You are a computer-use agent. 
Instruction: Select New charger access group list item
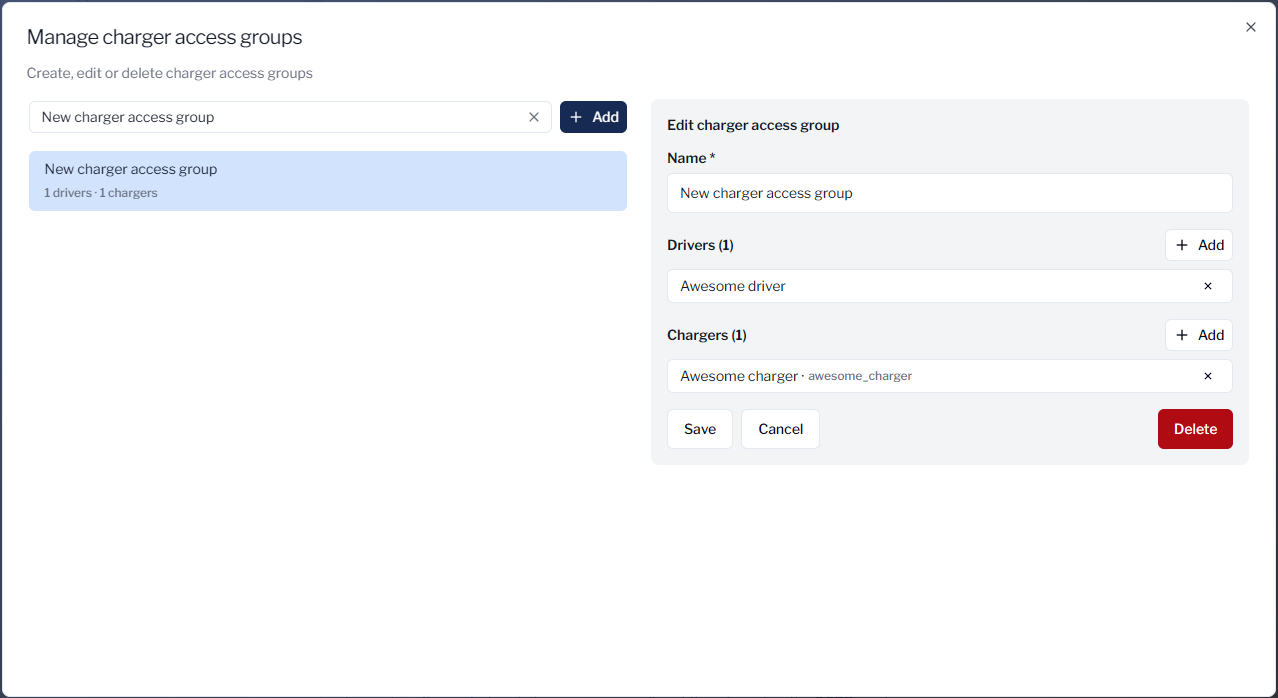pos(327,180)
